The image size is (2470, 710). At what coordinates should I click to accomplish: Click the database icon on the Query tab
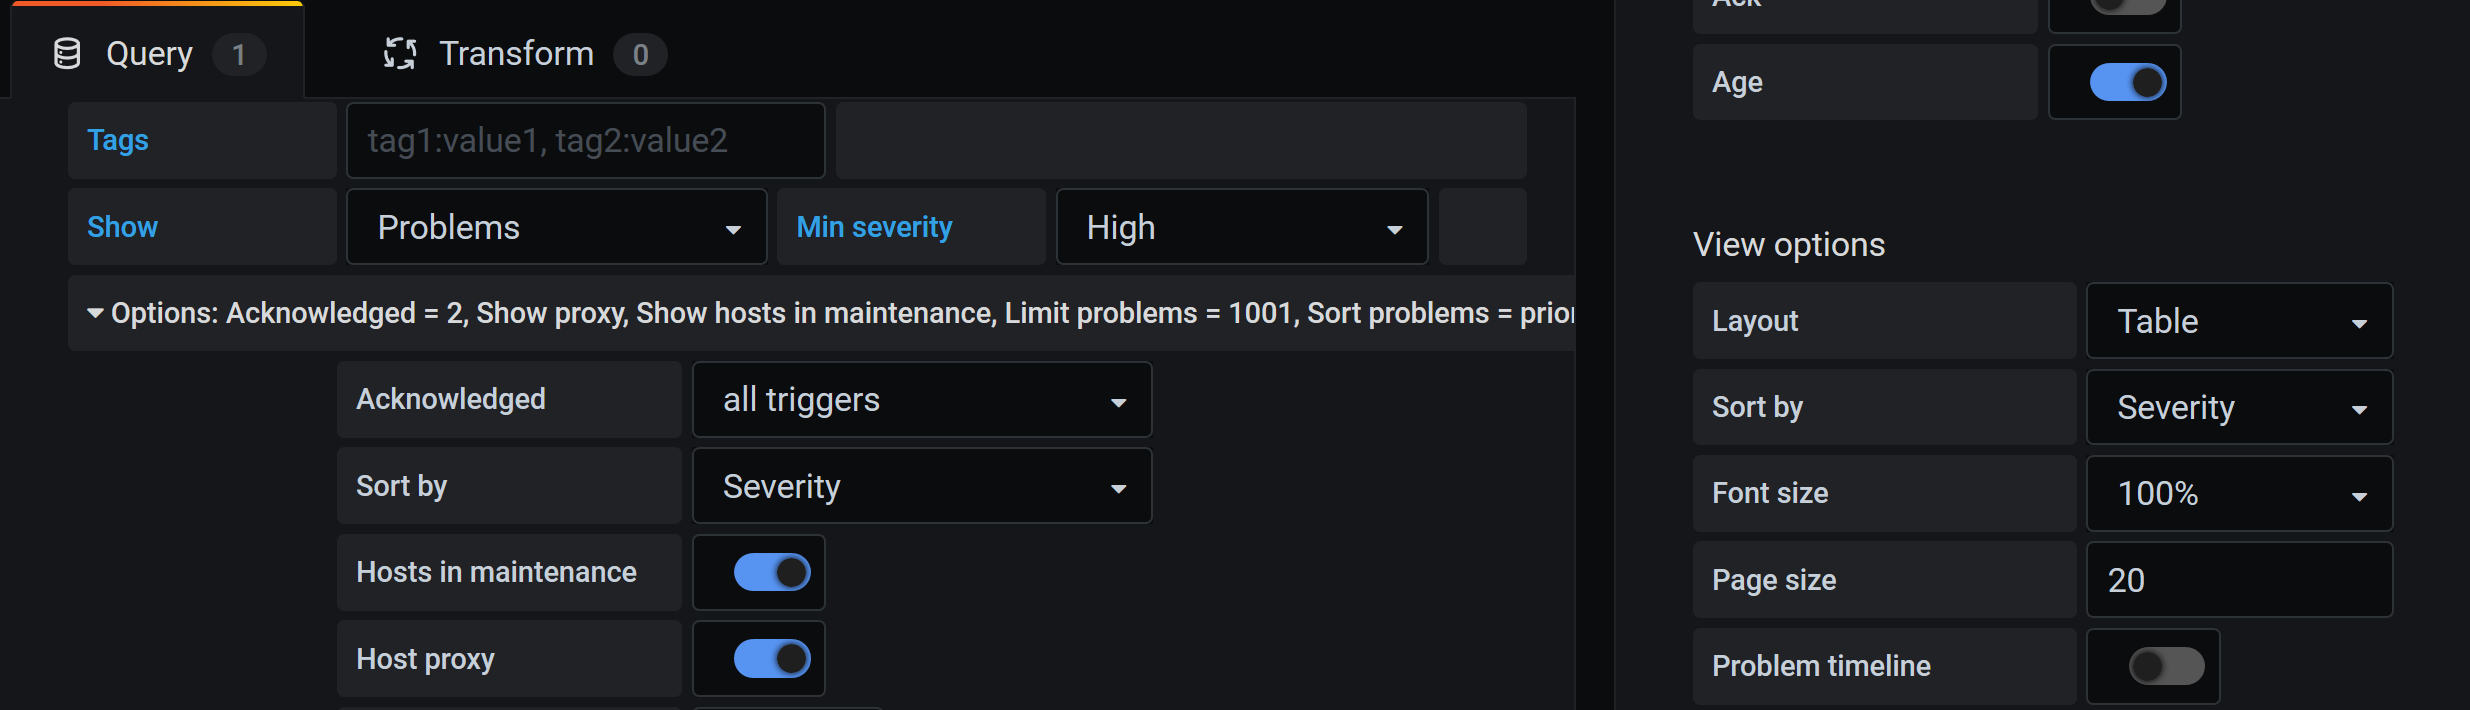coord(66,54)
